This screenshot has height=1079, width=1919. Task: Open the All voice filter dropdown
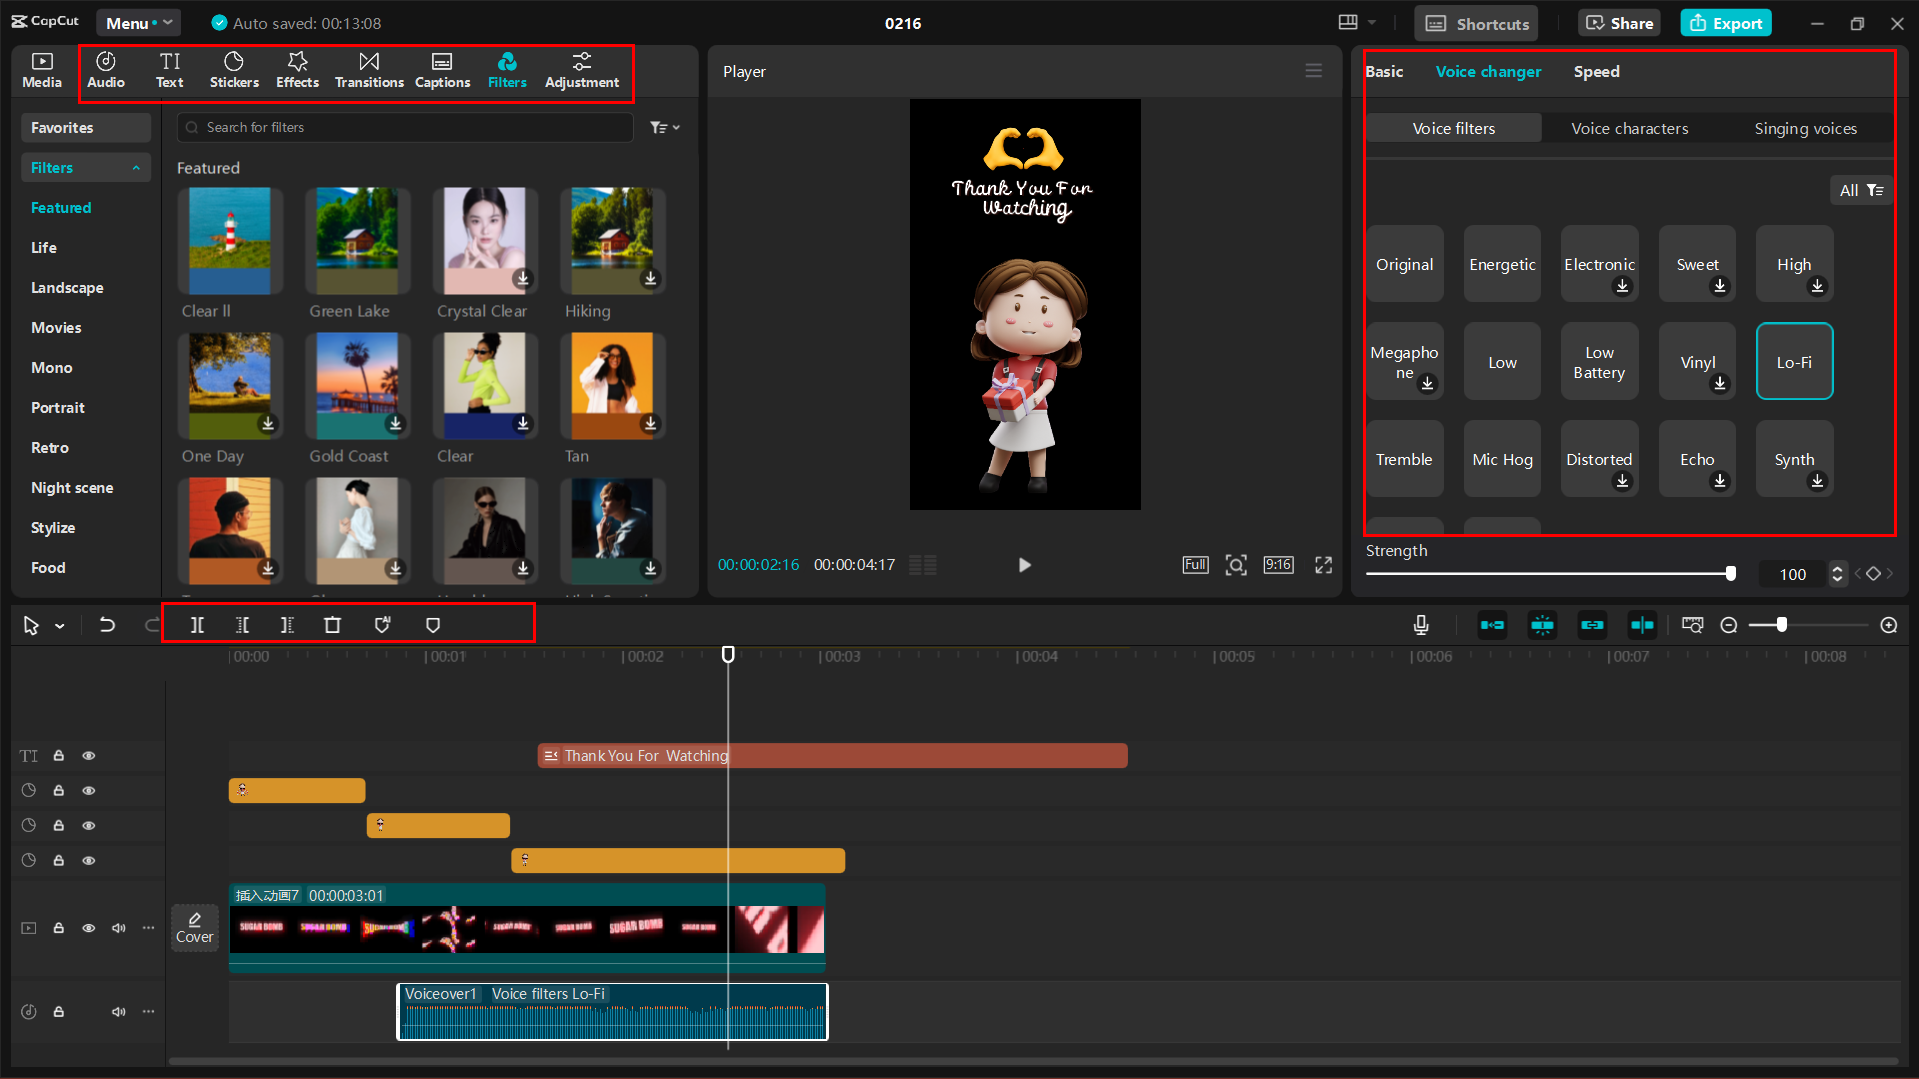coord(1860,190)
